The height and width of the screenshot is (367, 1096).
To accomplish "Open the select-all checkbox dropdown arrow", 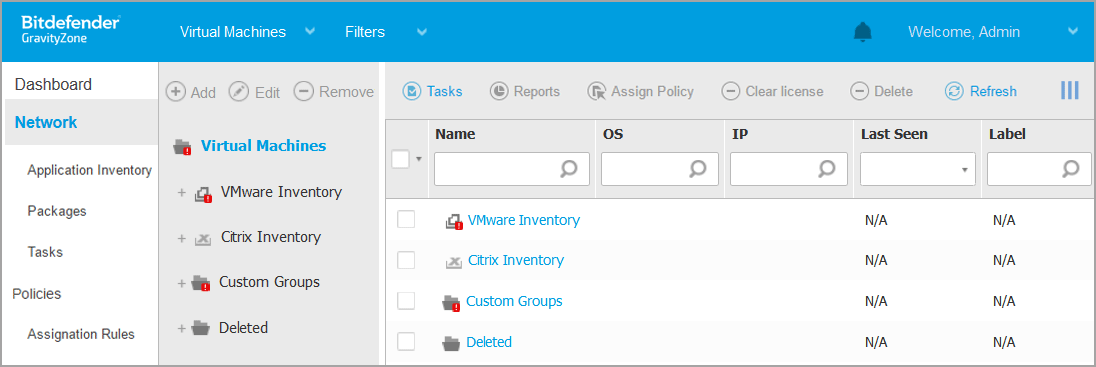I will (419, 159).
